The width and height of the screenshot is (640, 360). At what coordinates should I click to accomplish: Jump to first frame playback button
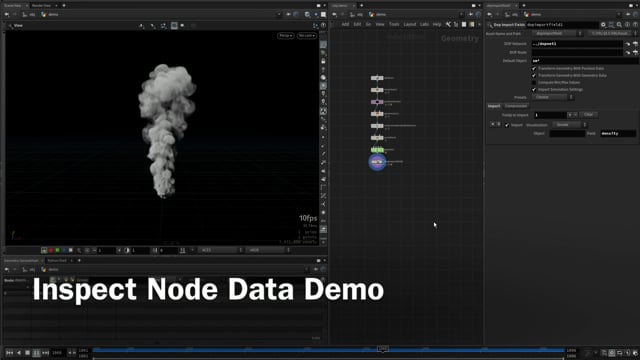(x=9, y=353)
